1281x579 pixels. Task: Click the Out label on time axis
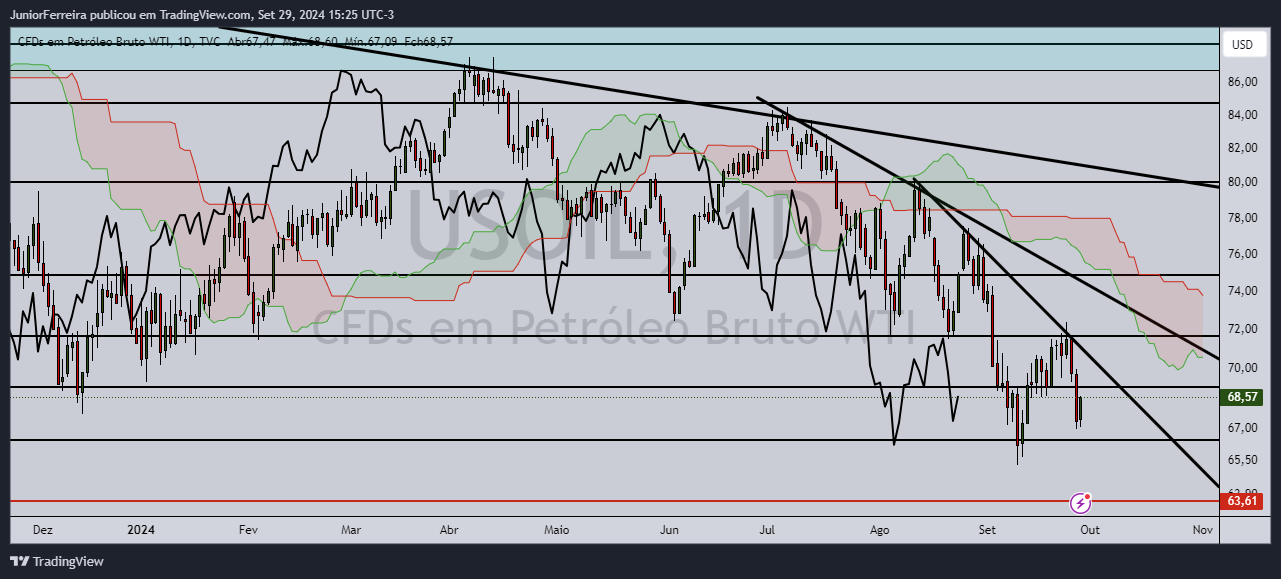[x=1089, y=530]
